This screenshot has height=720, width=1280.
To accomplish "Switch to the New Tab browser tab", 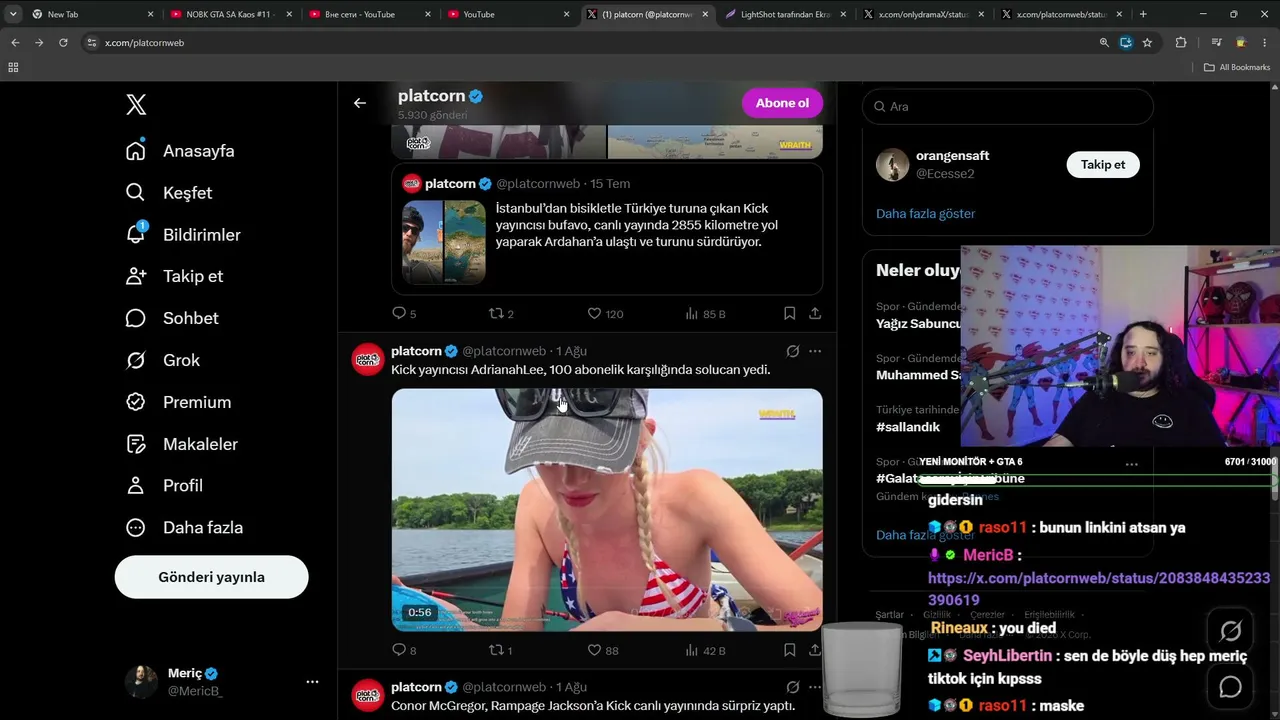I will pyautogui.click(x=93, y=14).
